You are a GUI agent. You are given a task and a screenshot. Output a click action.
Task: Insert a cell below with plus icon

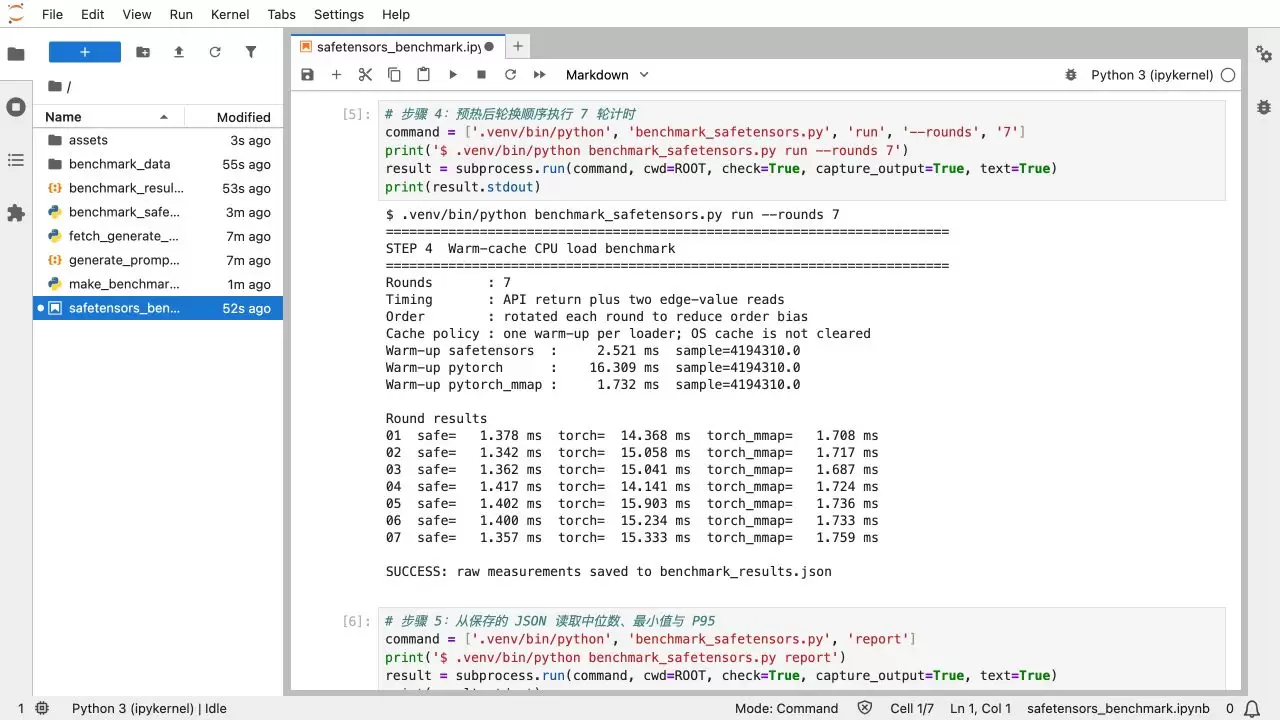[336, 75]
